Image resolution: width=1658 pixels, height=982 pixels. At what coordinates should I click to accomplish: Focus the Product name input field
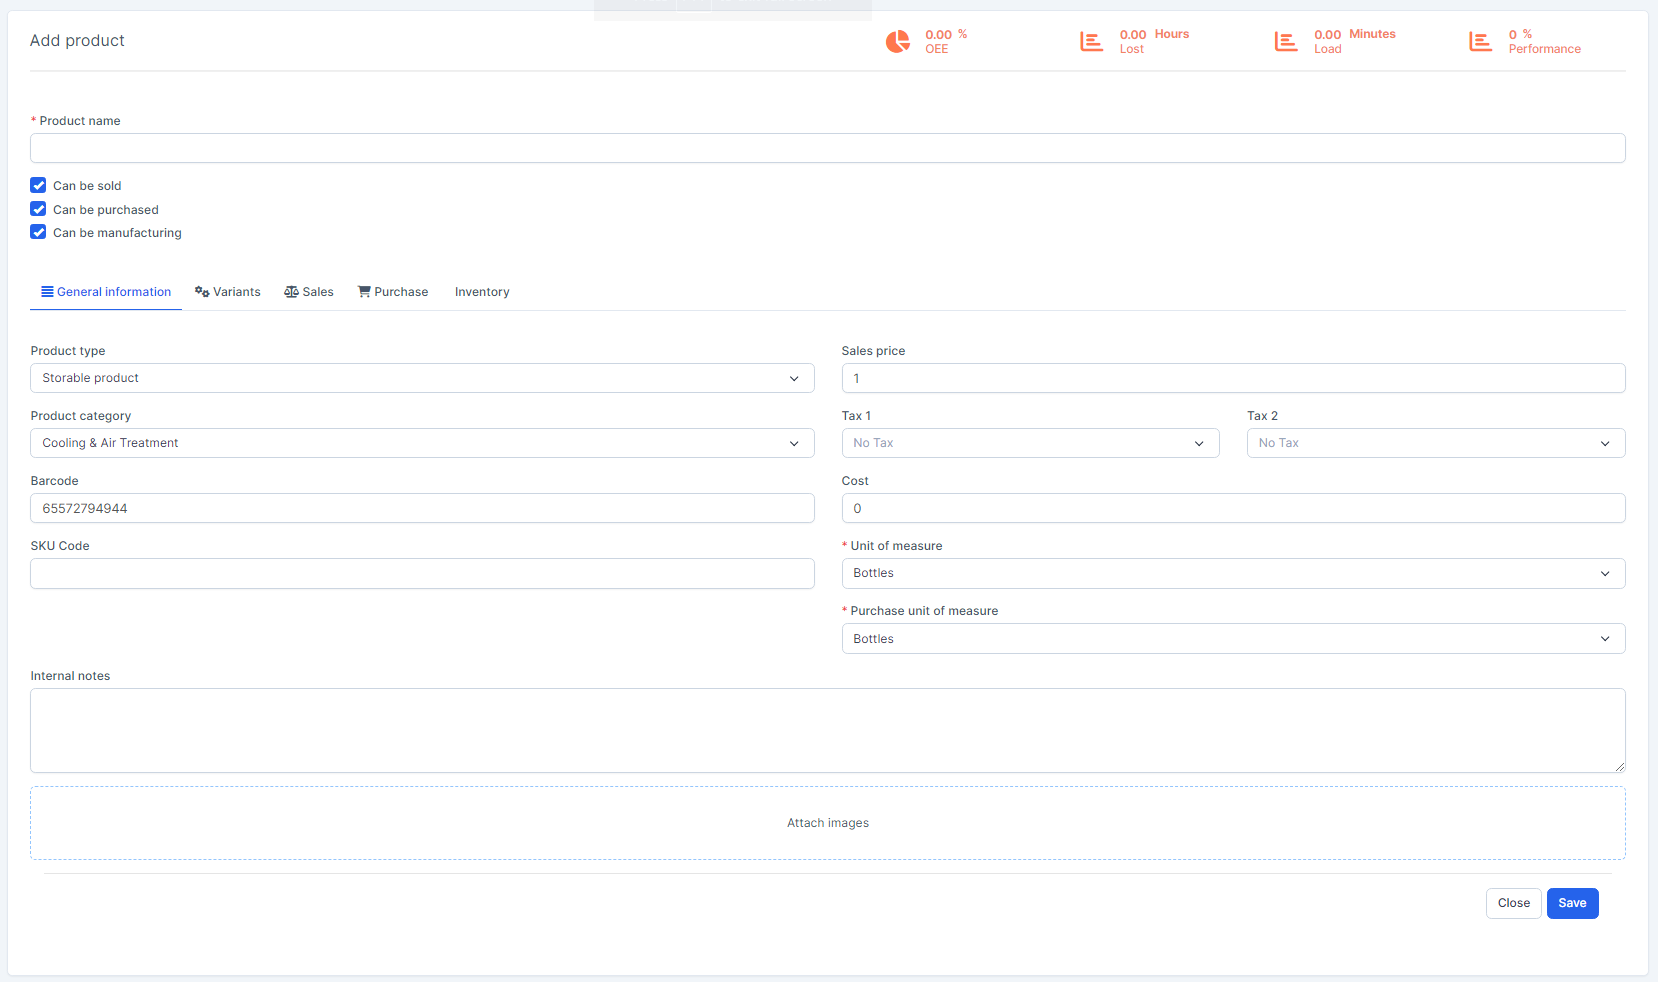[828, 148]
